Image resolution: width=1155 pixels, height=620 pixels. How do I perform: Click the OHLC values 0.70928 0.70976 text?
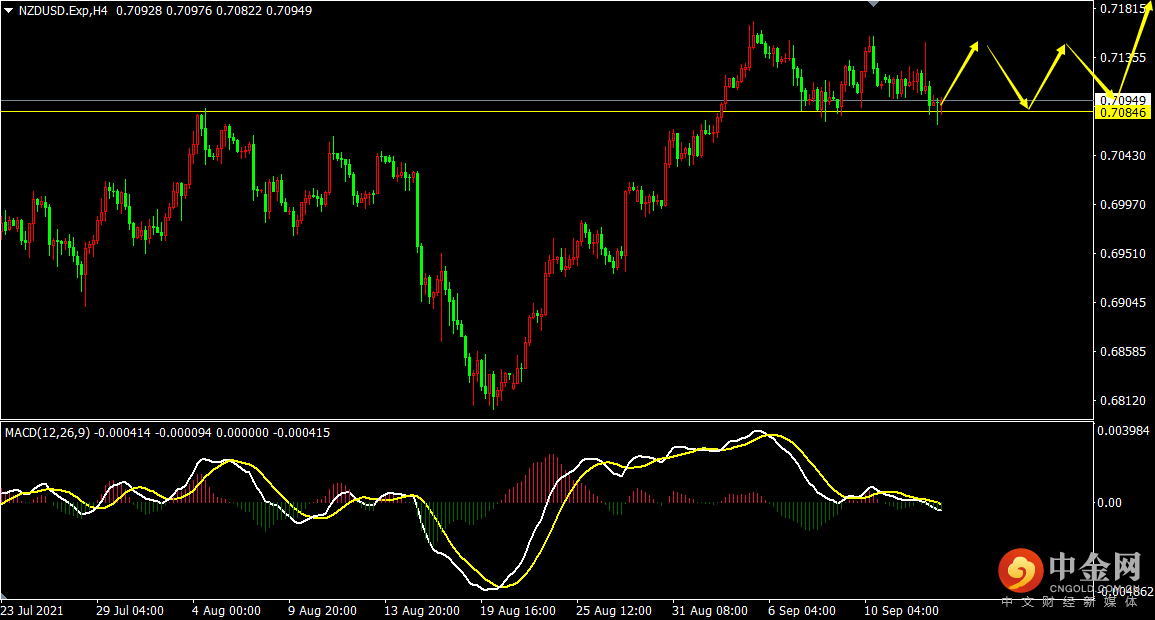coord(164,11)
